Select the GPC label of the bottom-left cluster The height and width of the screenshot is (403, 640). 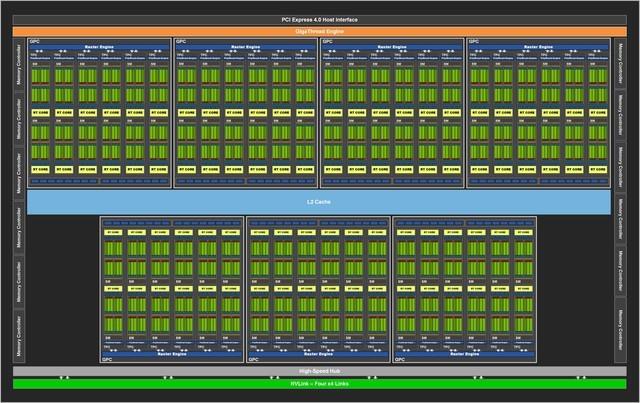tap(107, 357)
